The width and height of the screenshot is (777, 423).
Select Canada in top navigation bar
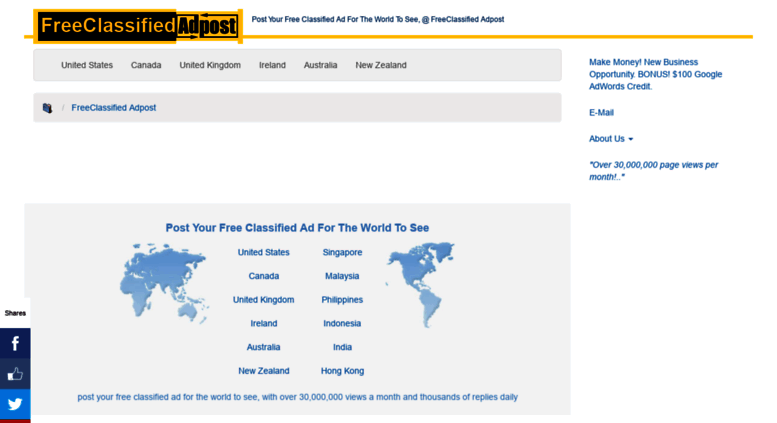pos(146,65)
